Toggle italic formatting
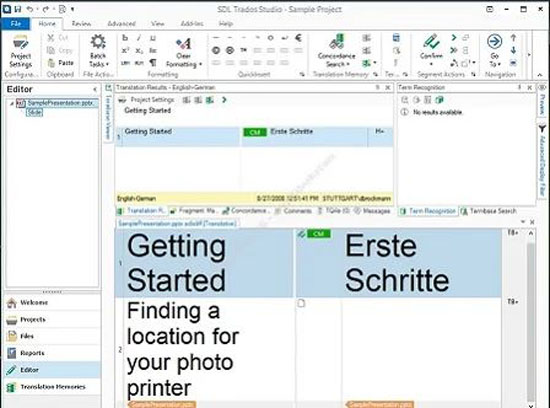 [x=139, y=38]
